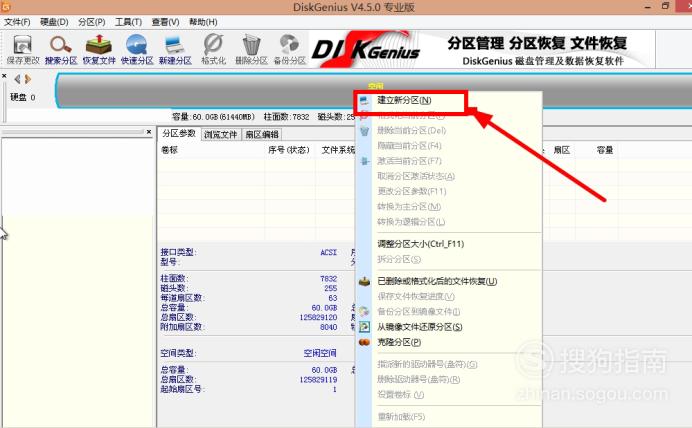Close the disk bar area with its small x
This screenshot has width=692, height=428.
coord(4,76)
